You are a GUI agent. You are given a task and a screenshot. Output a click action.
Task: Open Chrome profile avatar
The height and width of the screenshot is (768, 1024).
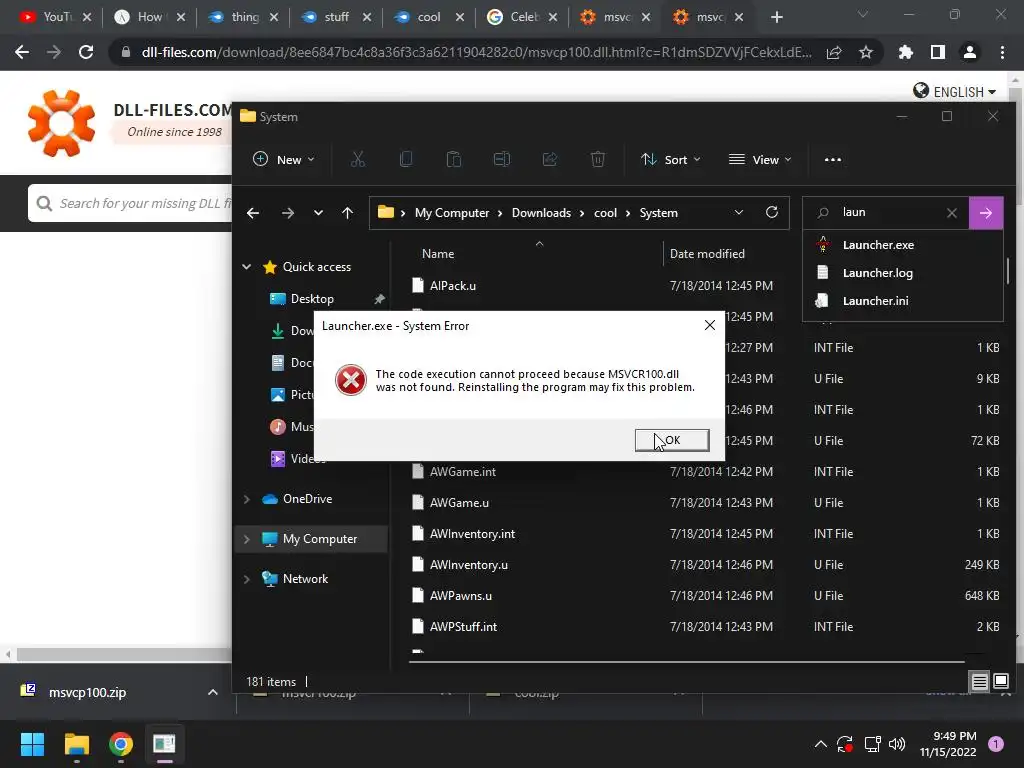coord(970,52)
